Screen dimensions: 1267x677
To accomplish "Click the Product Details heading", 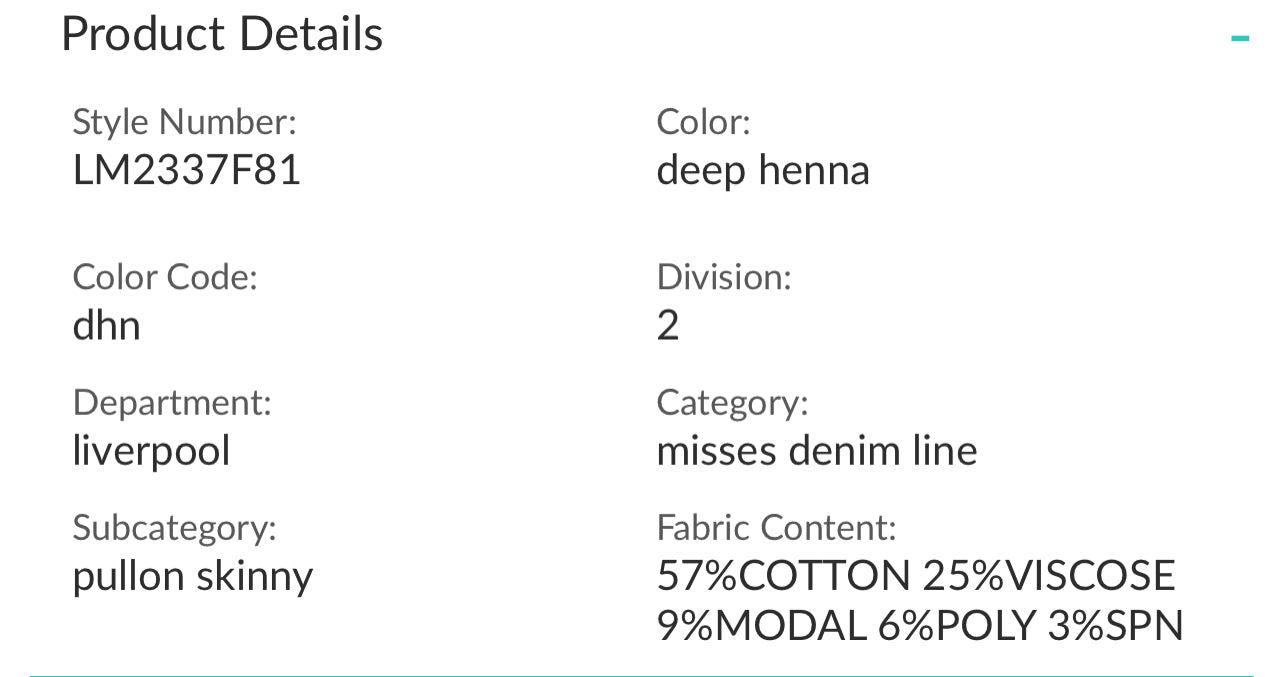I will [222, 34].
